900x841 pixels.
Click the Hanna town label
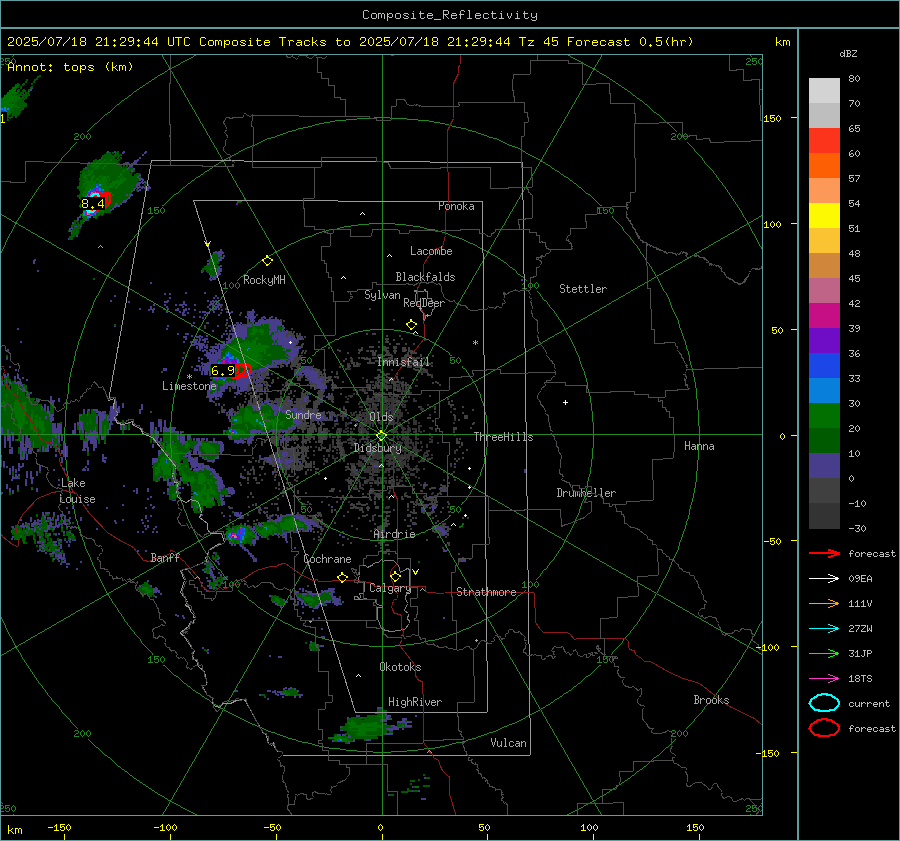click(699, 446)
